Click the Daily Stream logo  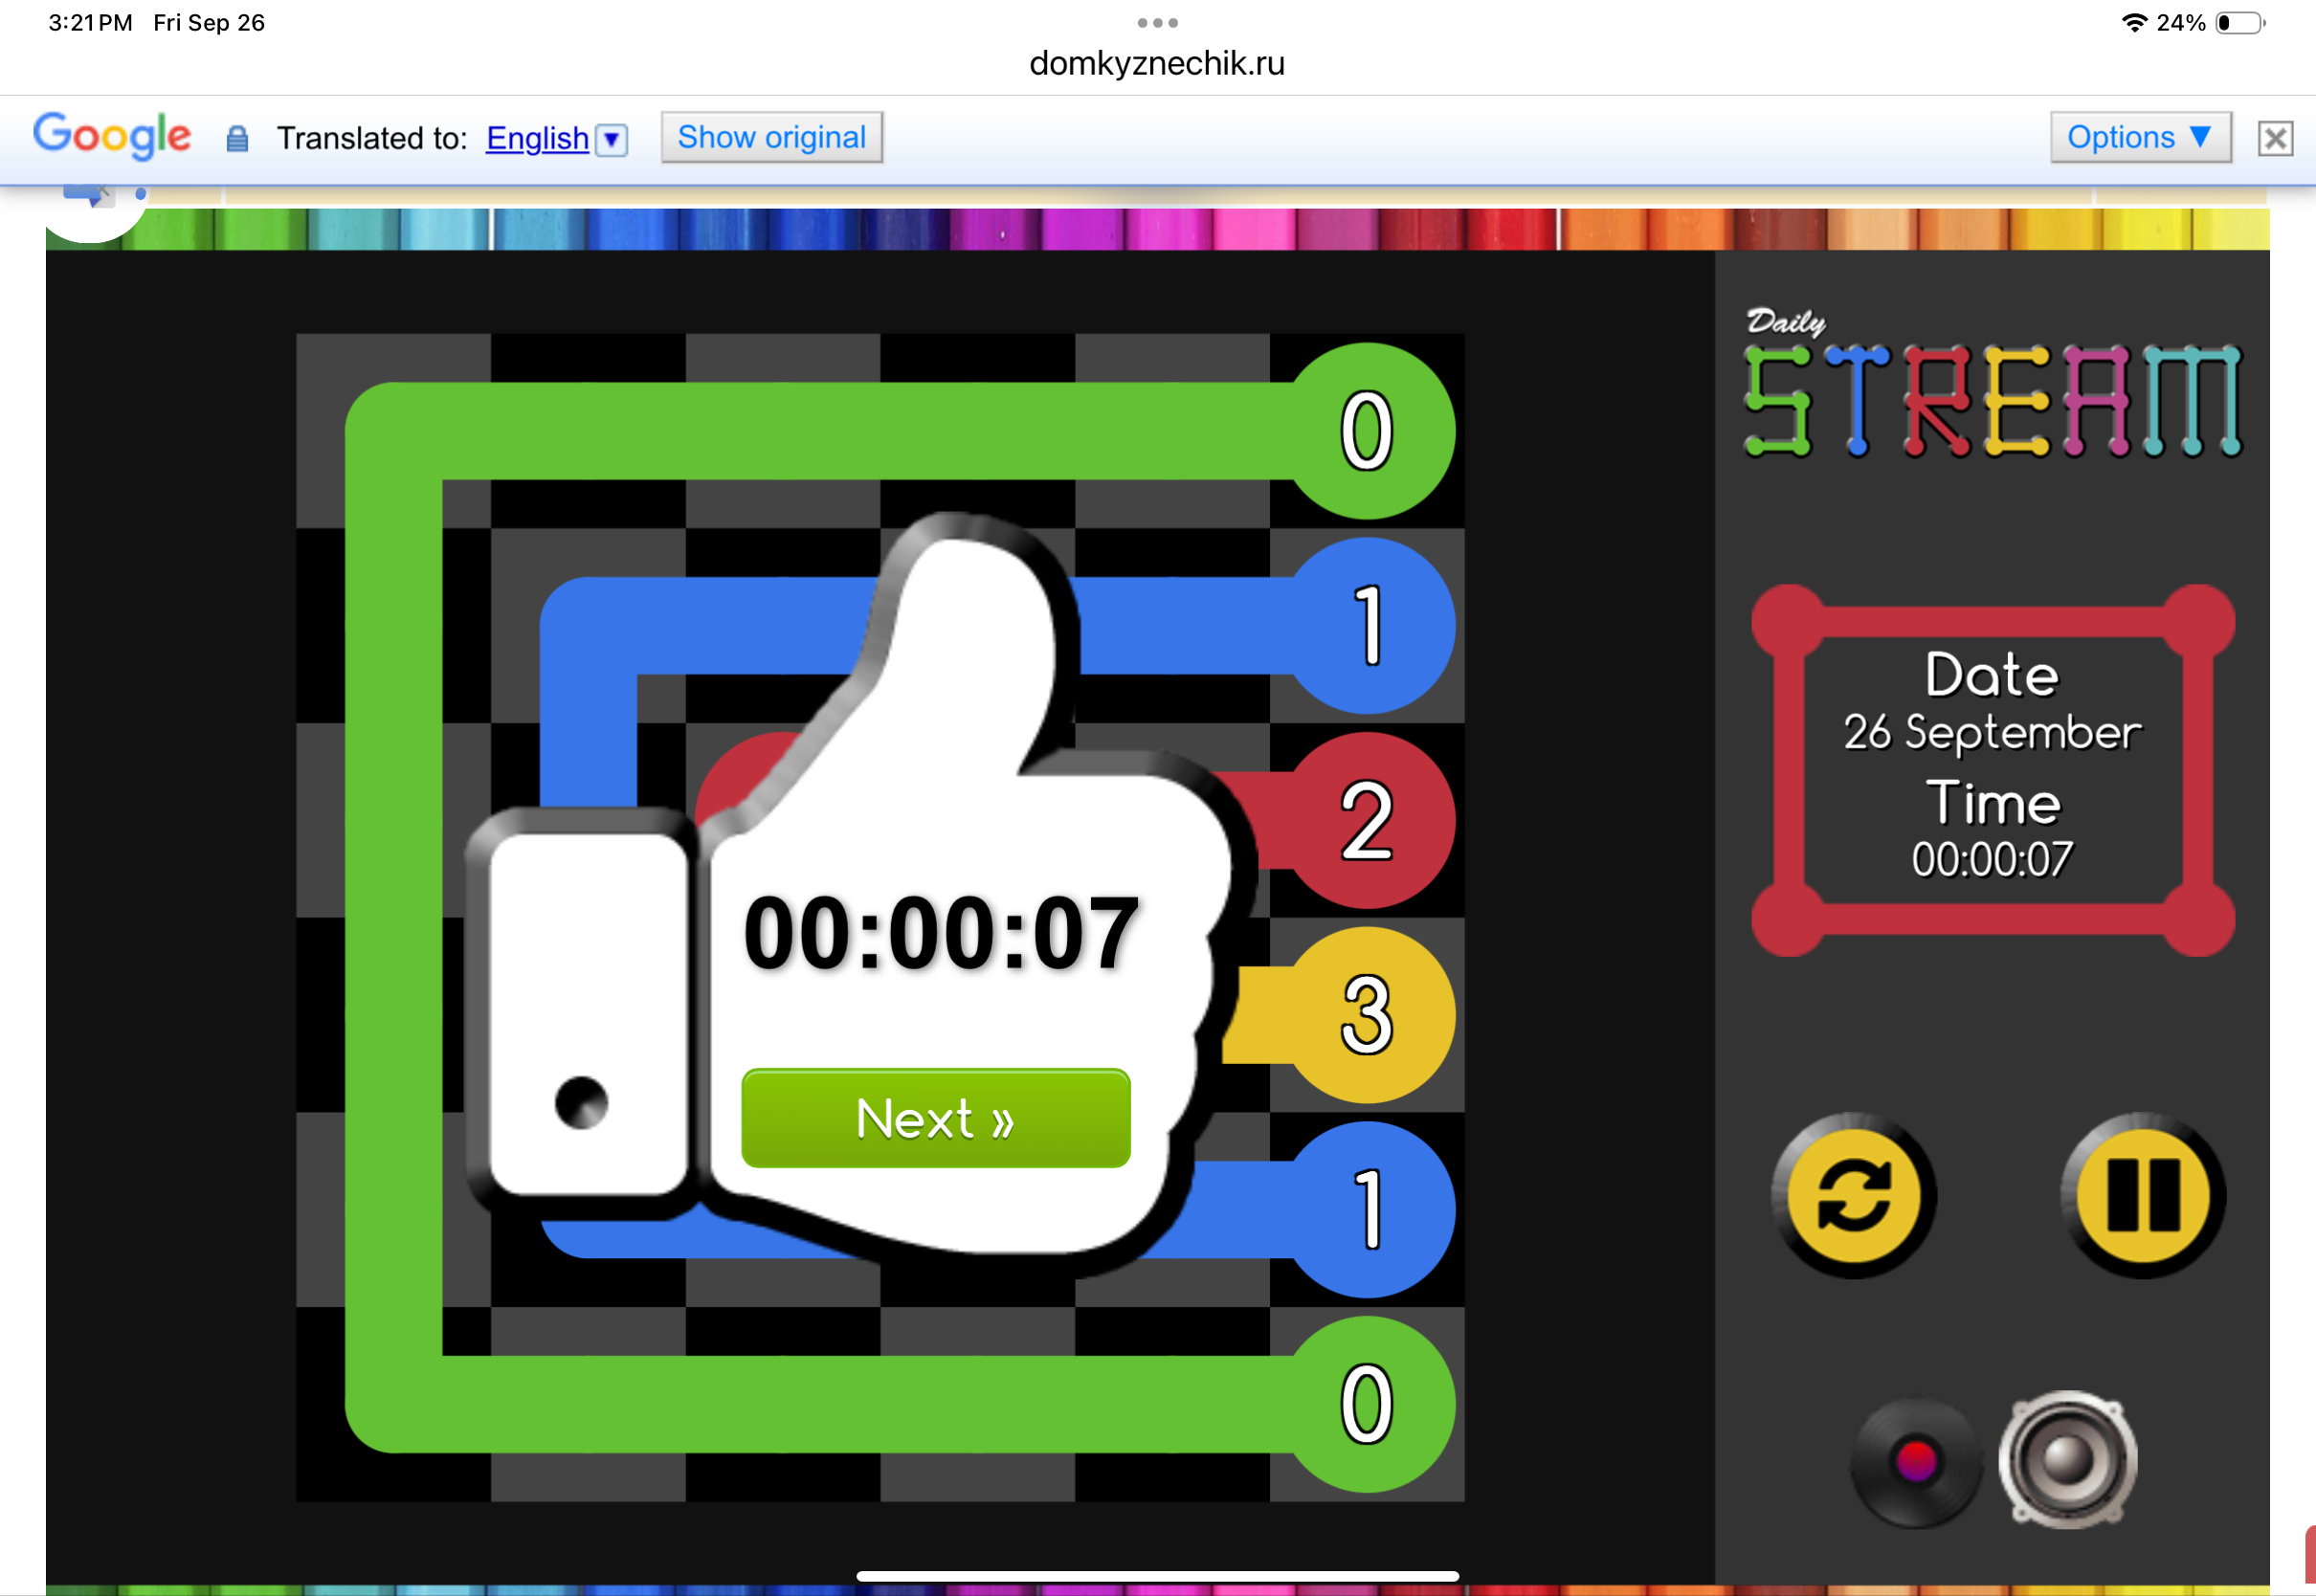coord(1991,388)
